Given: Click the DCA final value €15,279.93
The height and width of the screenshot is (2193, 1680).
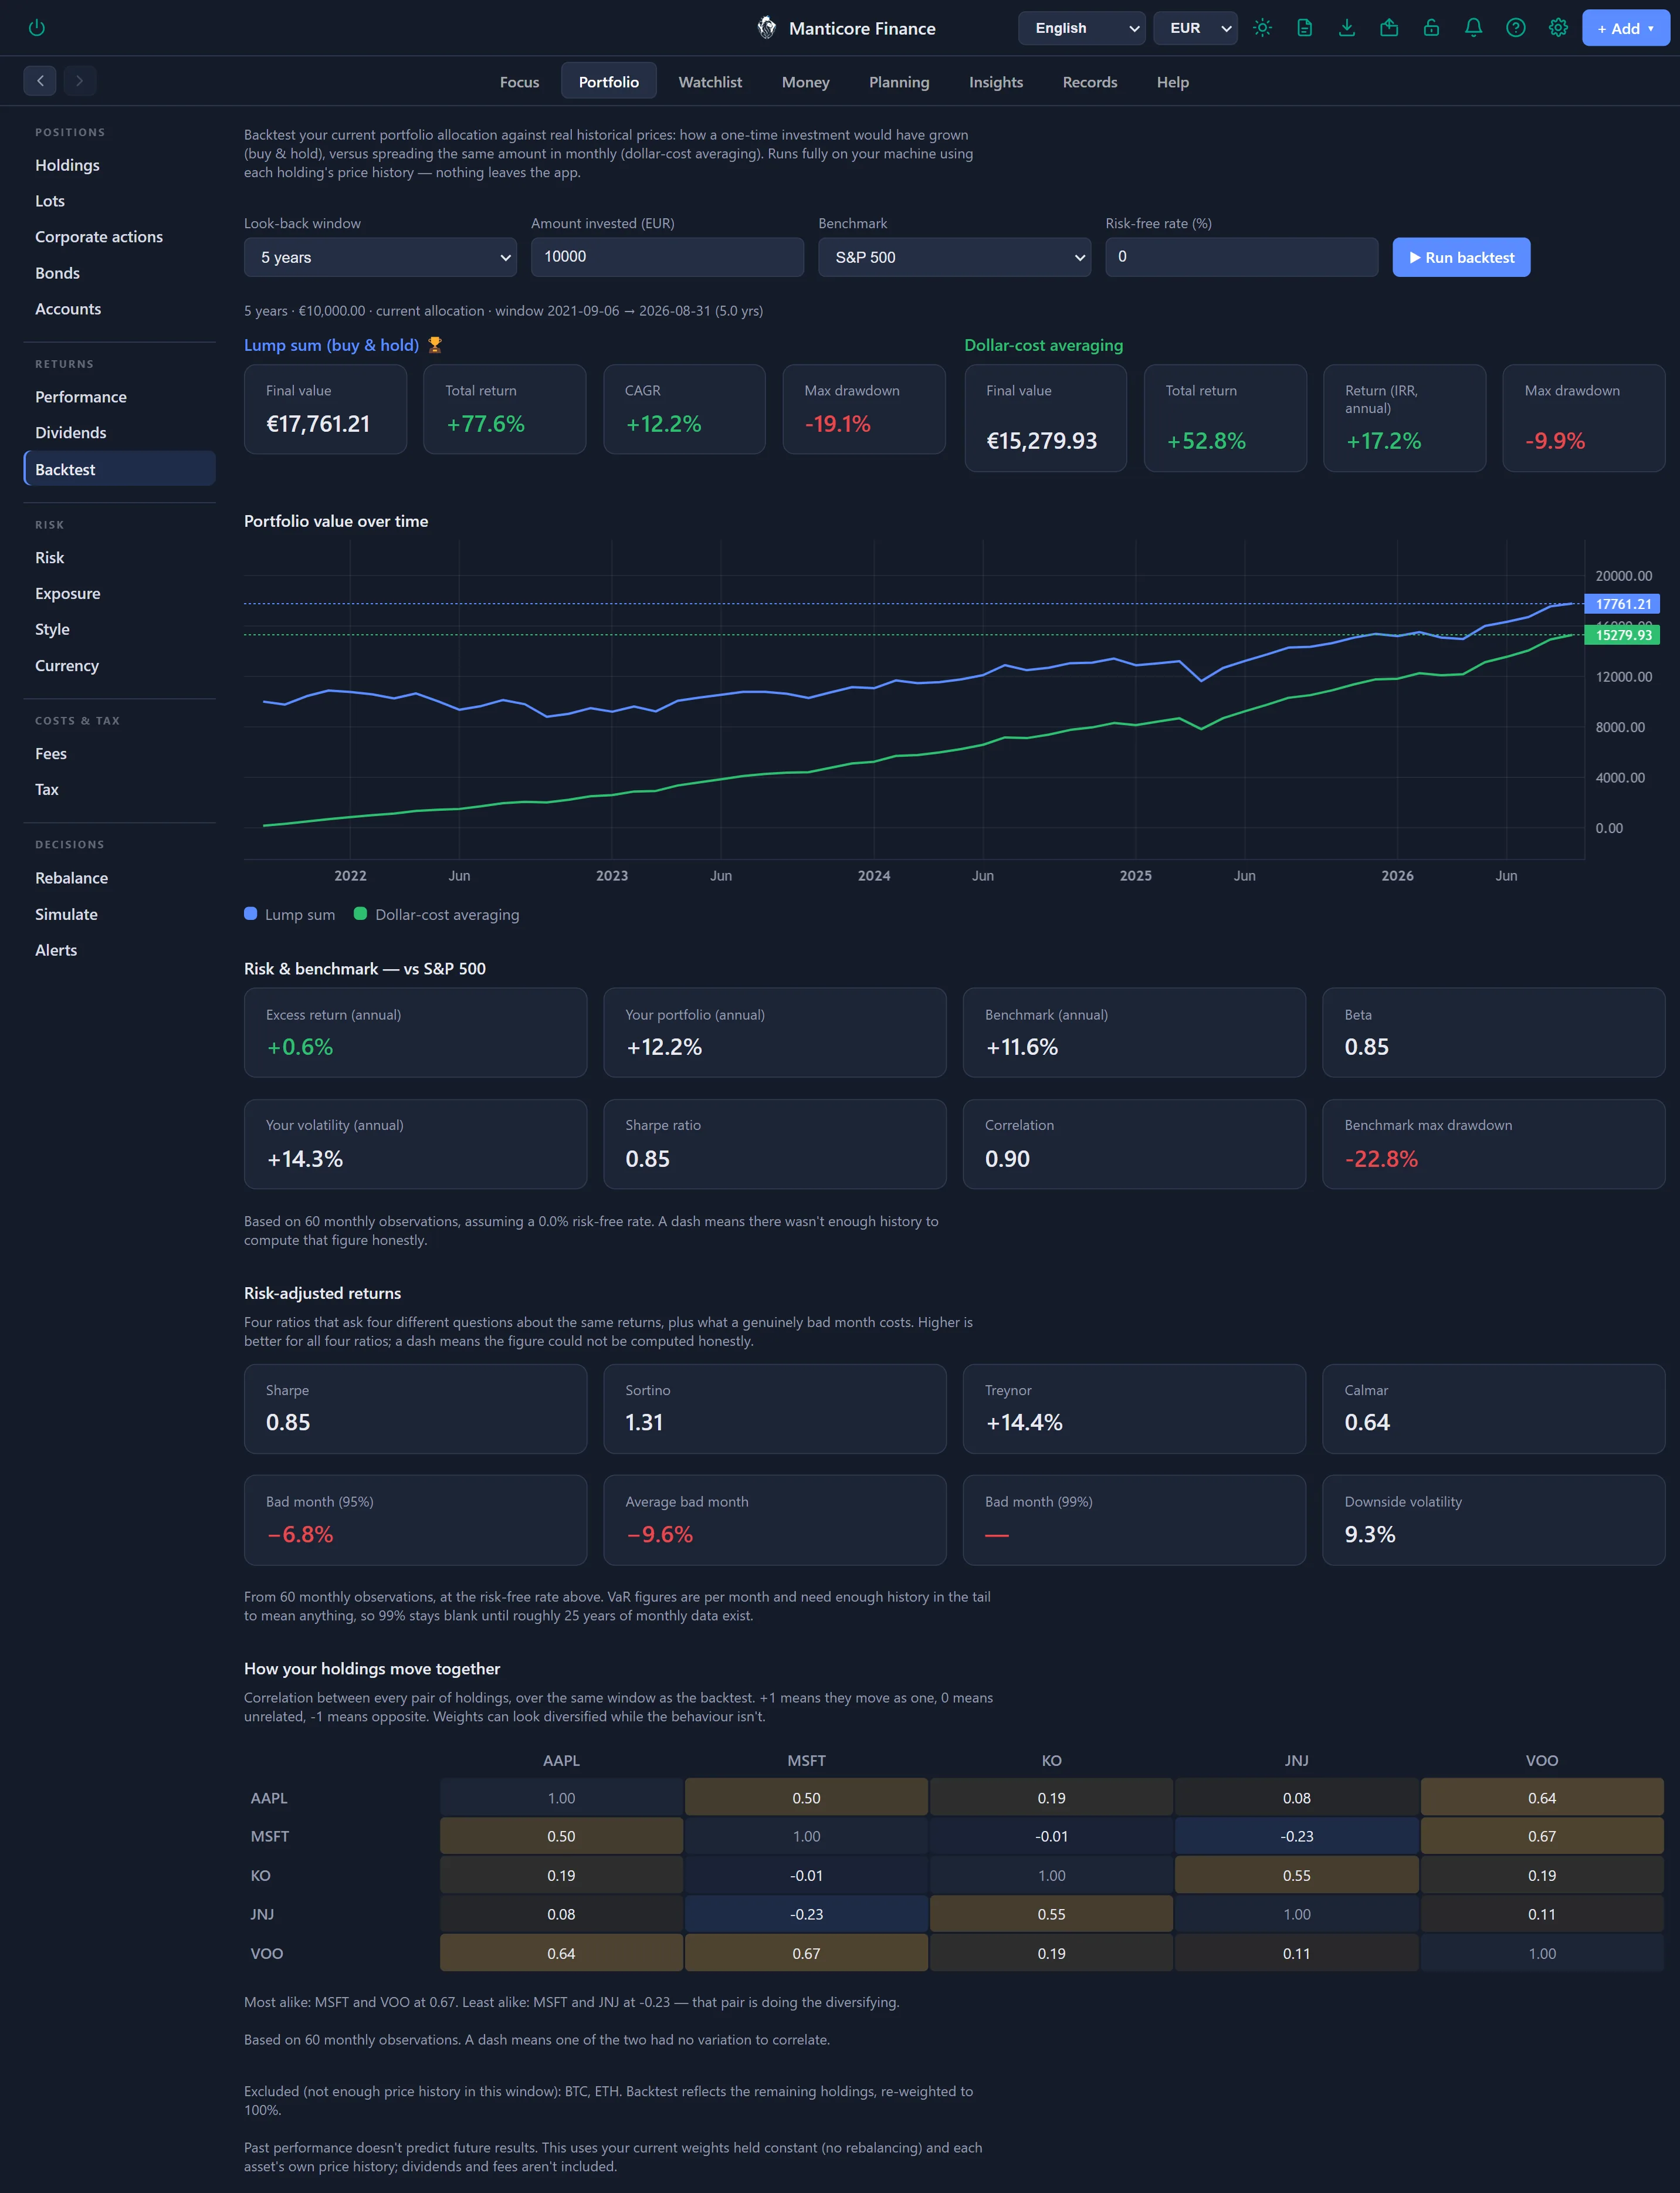Looking at the screenshot, I should tap(1041, 441).
